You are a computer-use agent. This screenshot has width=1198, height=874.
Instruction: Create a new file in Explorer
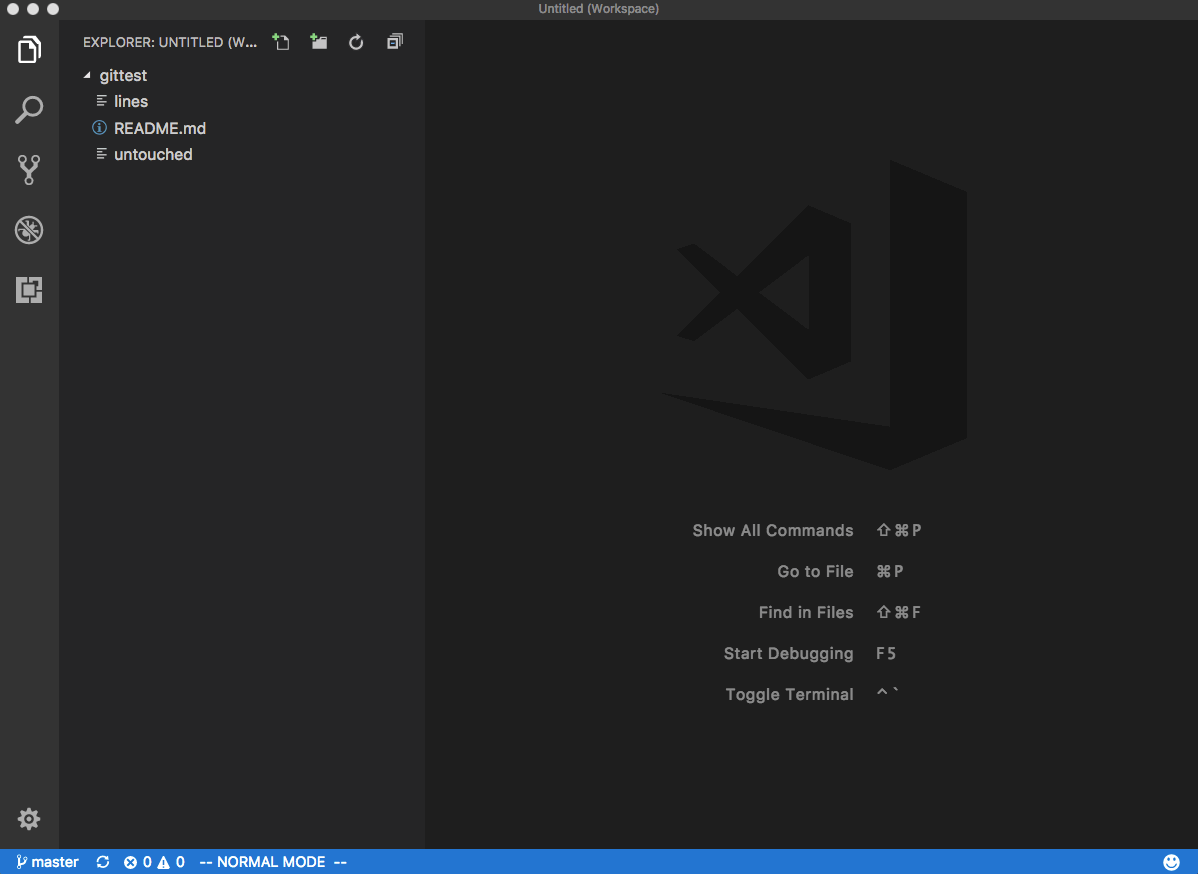[x=281, y=42]
